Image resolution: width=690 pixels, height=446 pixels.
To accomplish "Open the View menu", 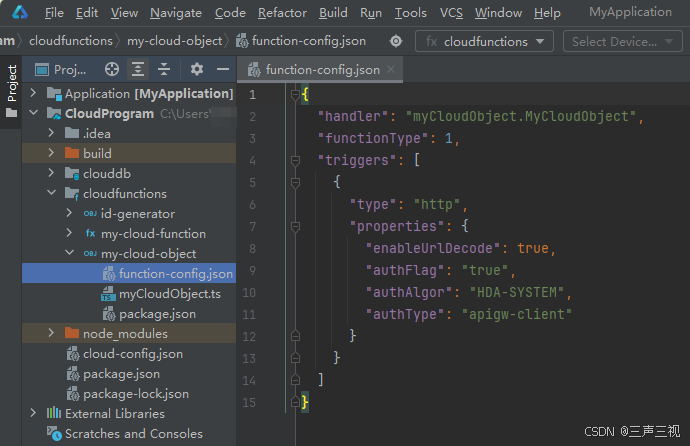I will click(x=124, y=13).
